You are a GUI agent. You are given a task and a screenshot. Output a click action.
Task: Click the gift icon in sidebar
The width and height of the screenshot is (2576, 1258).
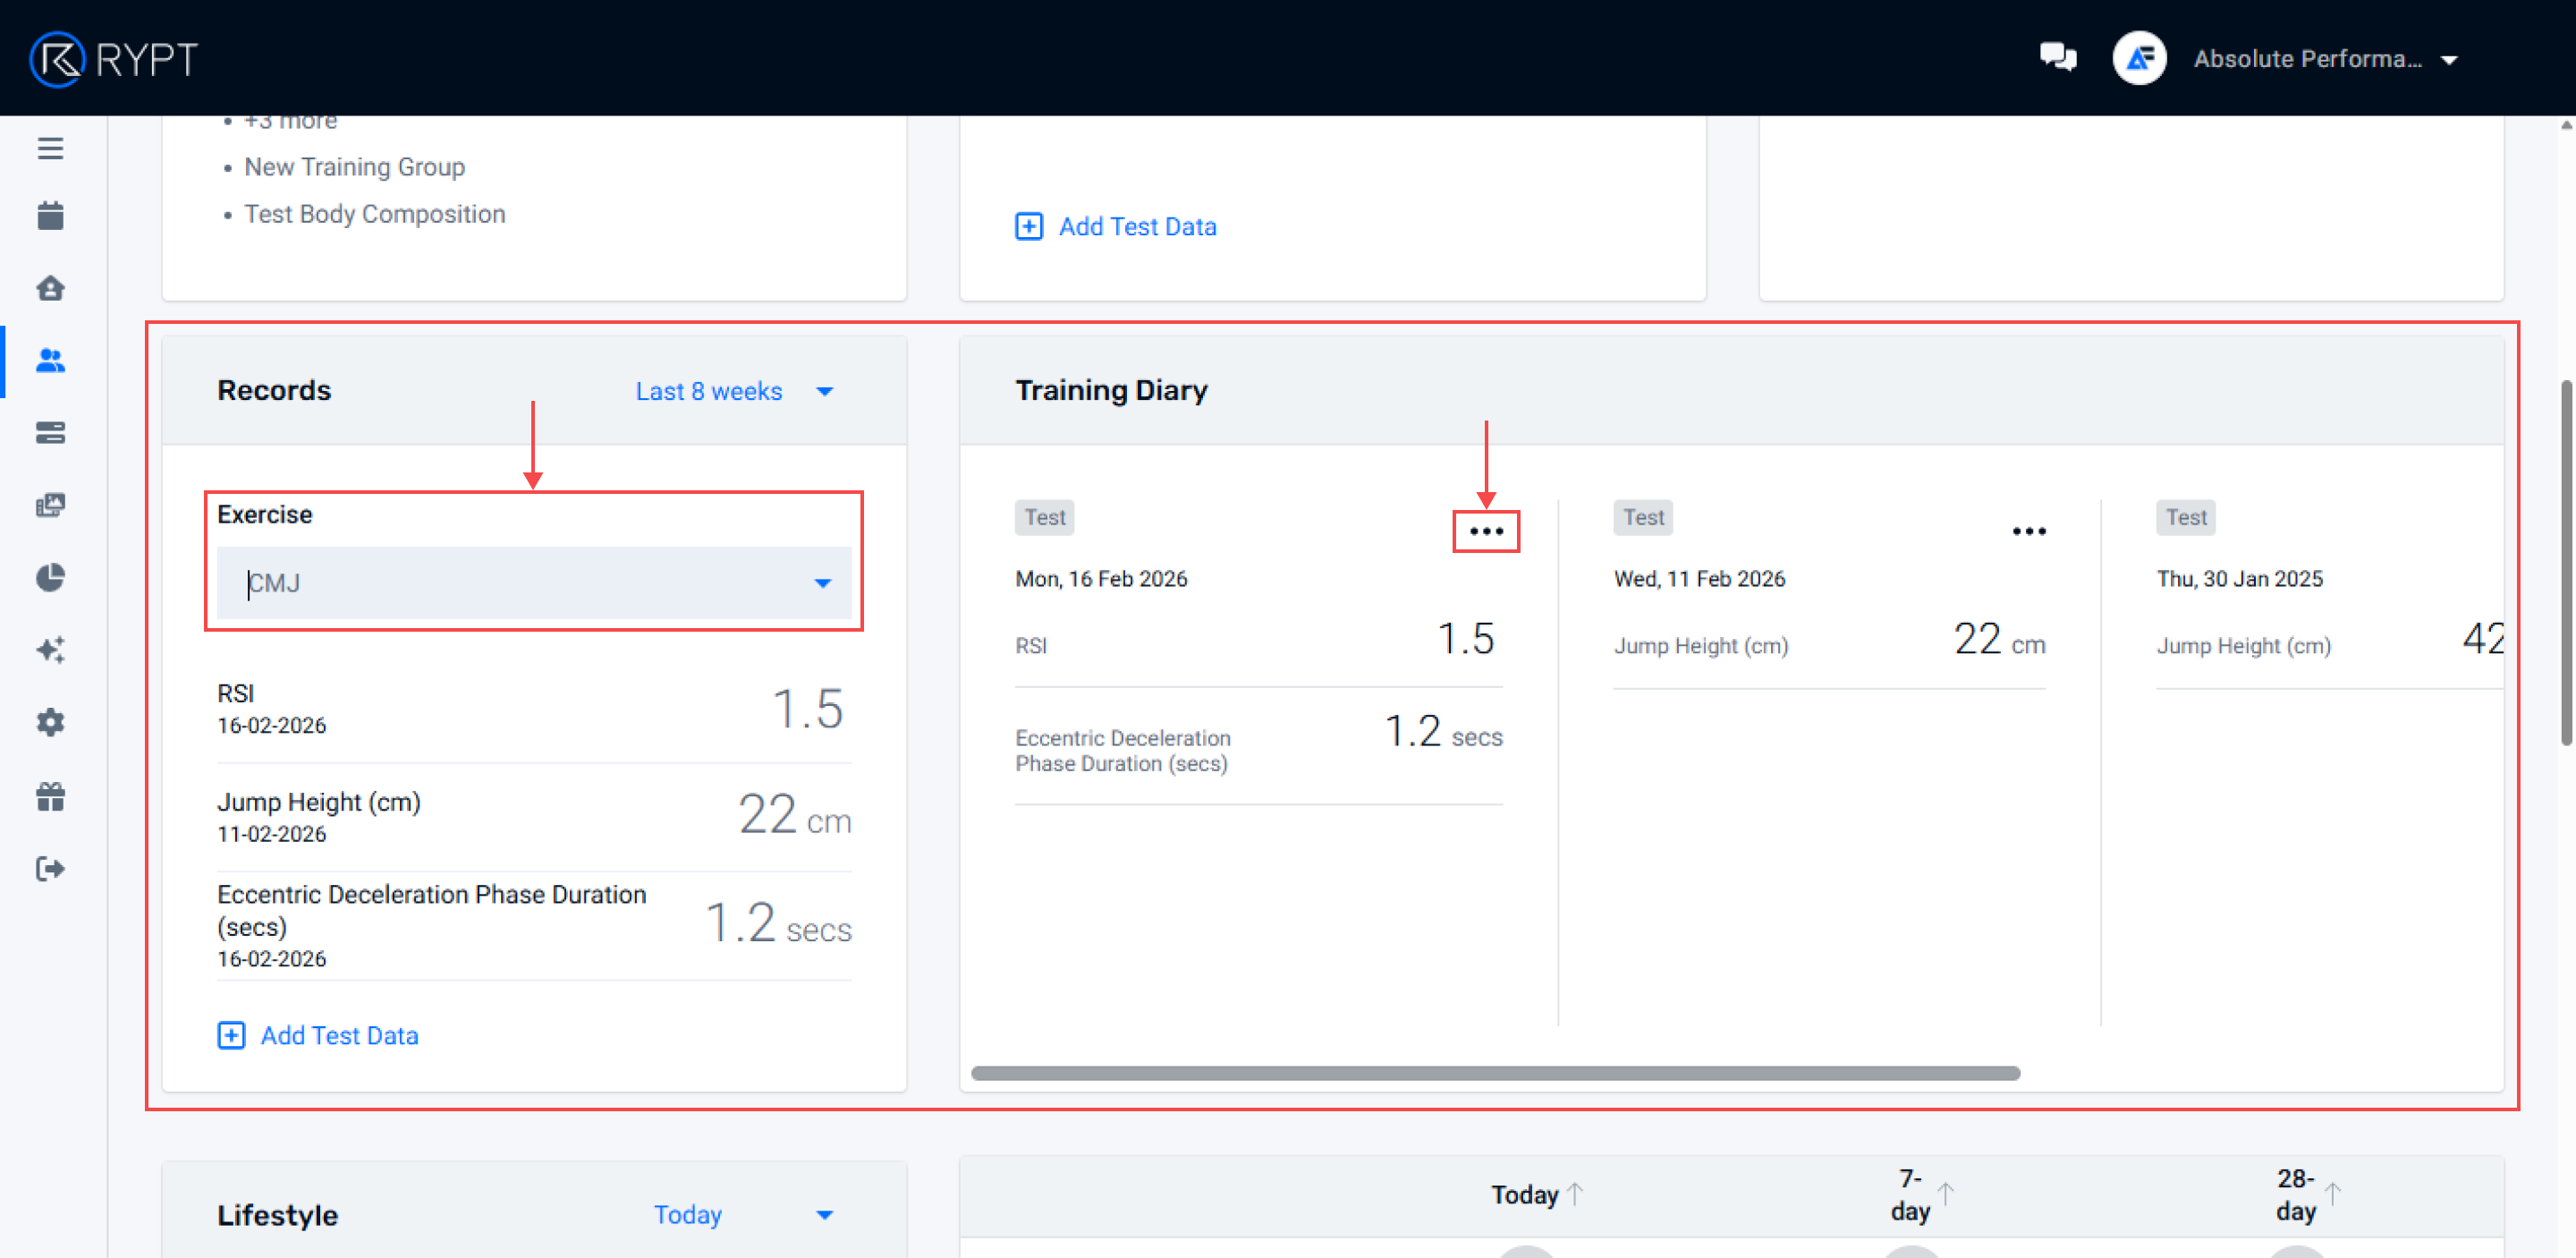(50, 796)
